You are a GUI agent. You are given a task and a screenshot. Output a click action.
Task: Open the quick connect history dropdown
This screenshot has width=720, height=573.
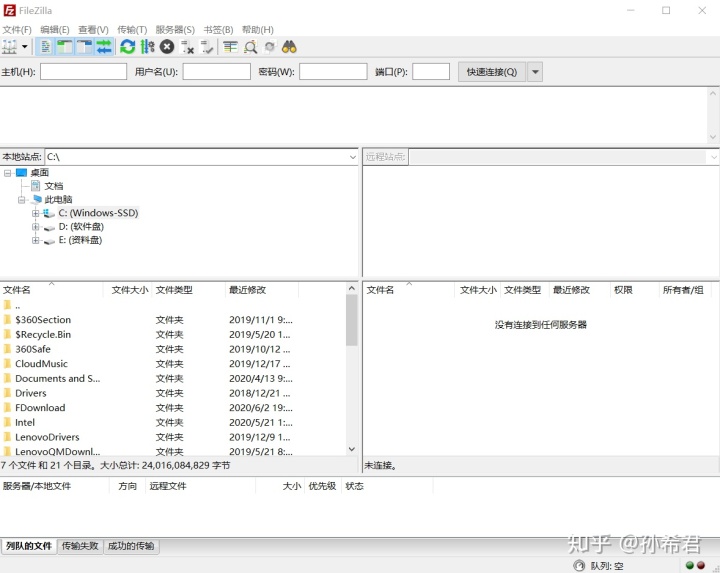535,72
